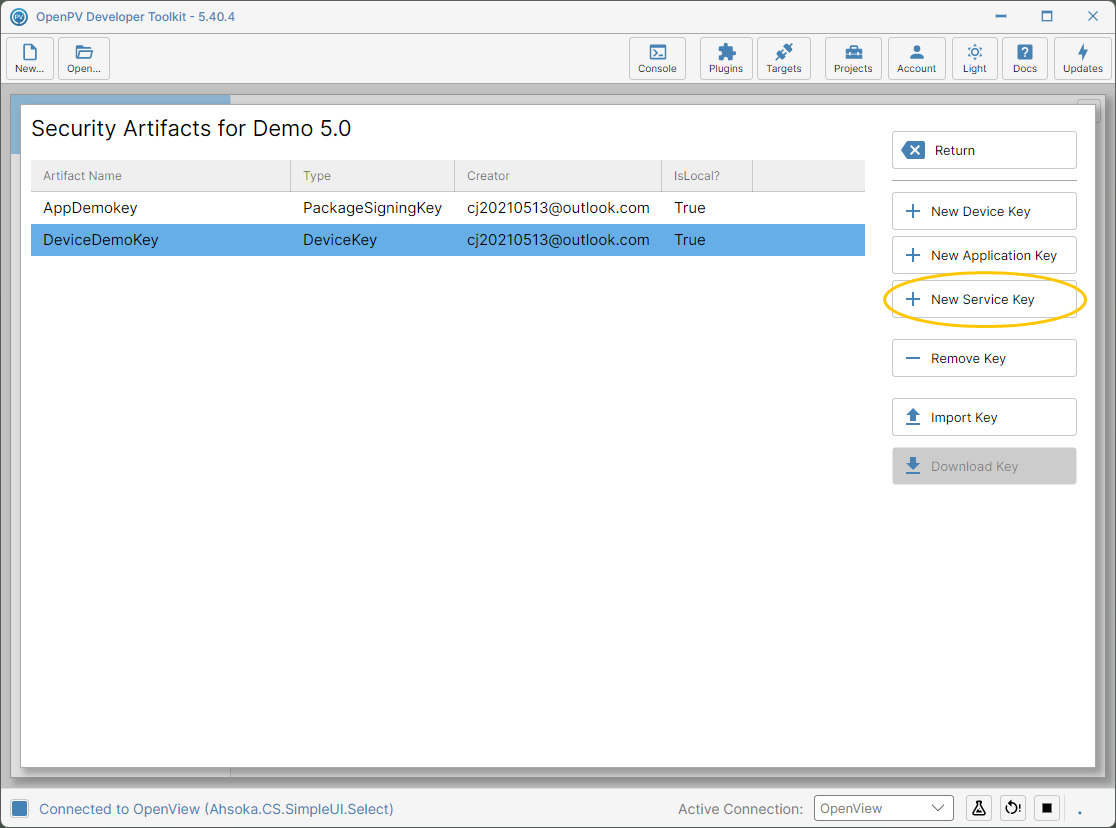
Task: Sort by Creator column header
Action: coord(558,176)
